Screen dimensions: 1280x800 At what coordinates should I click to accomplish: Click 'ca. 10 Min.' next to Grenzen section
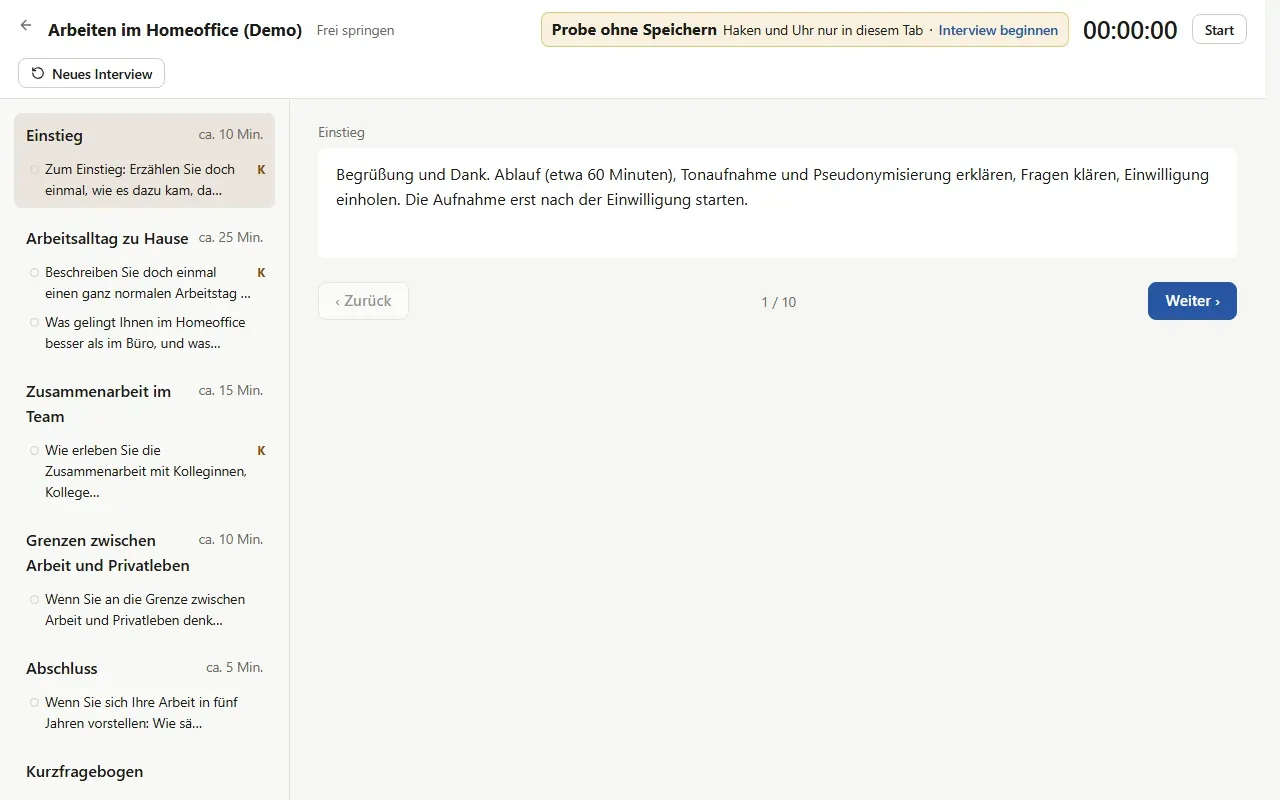(231, 539)
